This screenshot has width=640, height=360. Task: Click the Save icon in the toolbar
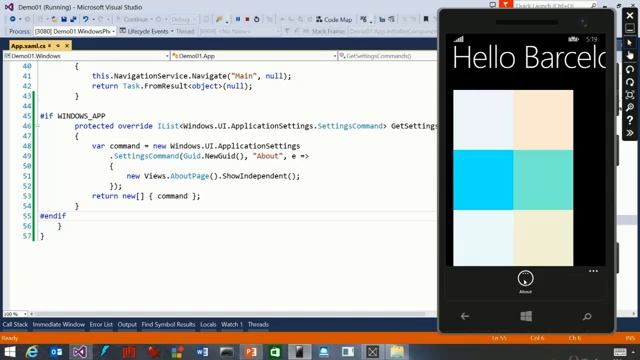[x=64, y=19]
